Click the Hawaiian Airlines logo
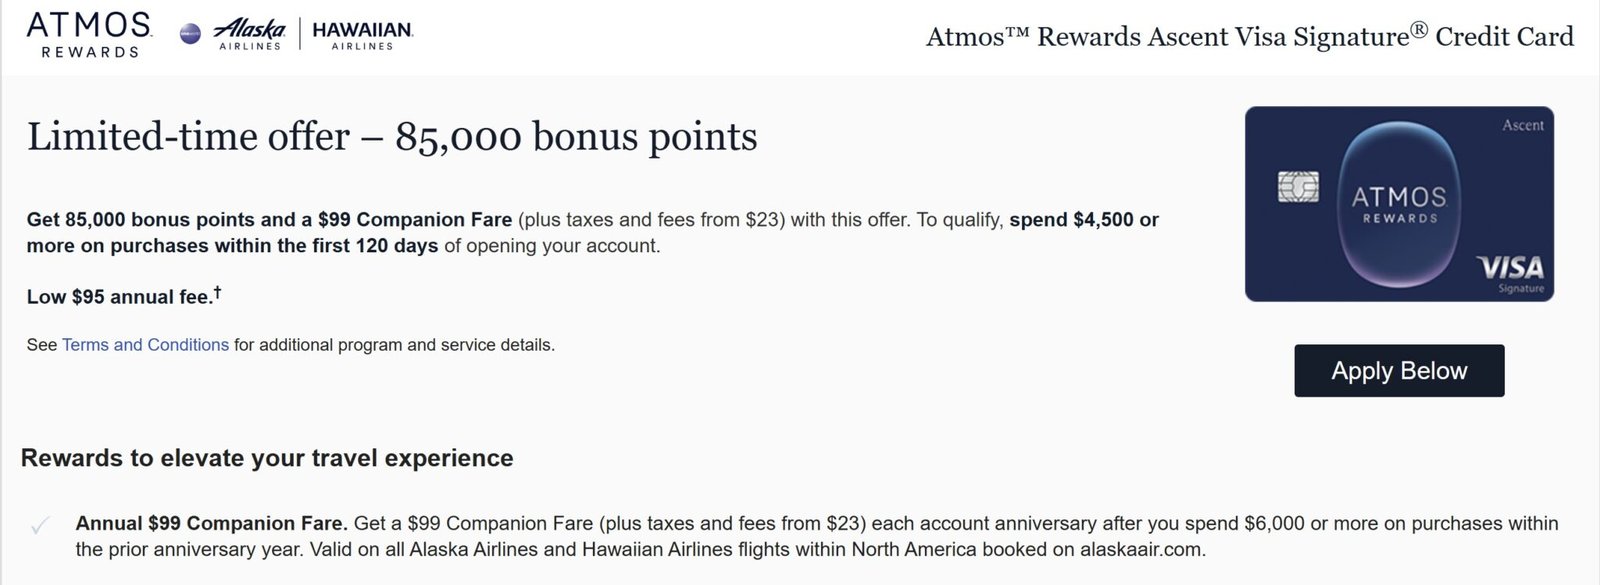Screen dimensions: 1600x585 pos(362,34)
